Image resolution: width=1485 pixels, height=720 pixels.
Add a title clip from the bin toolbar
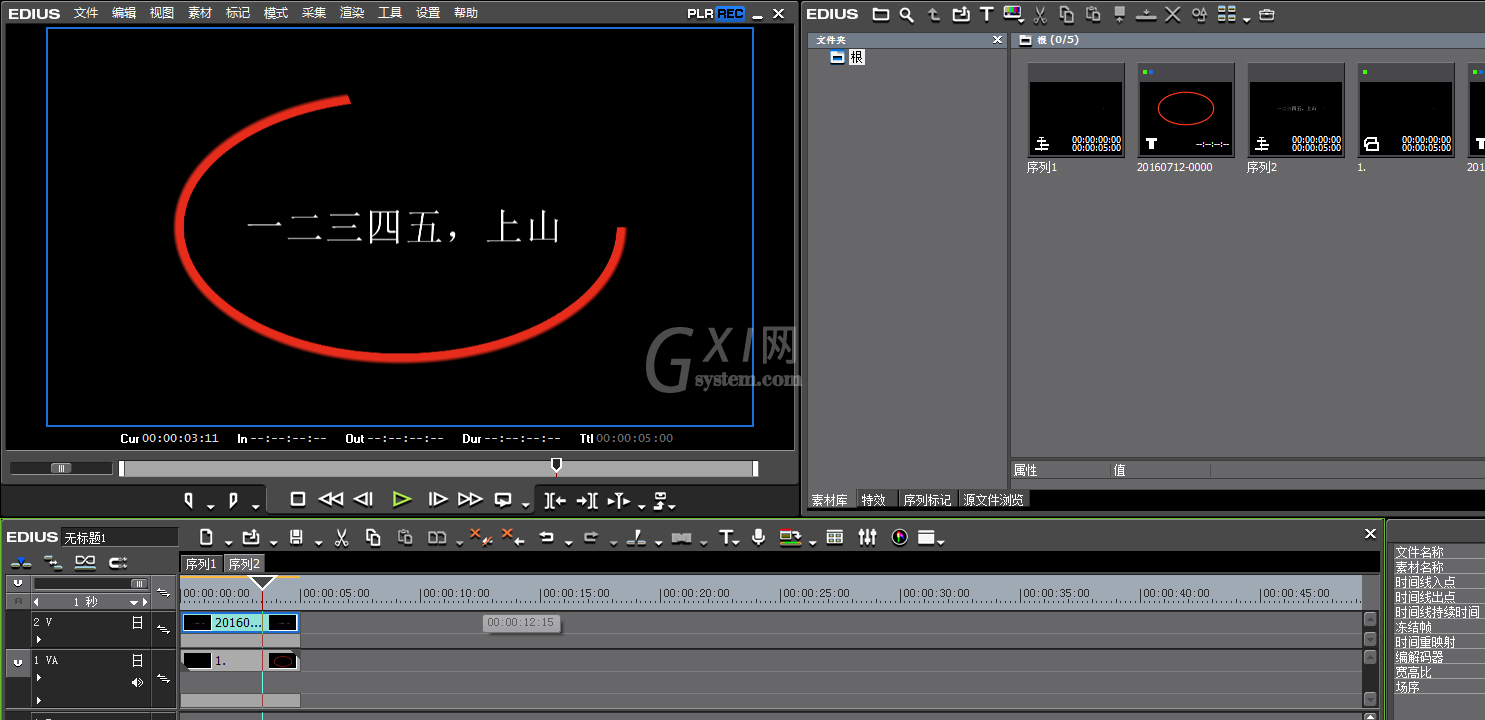tap(986, 14)
